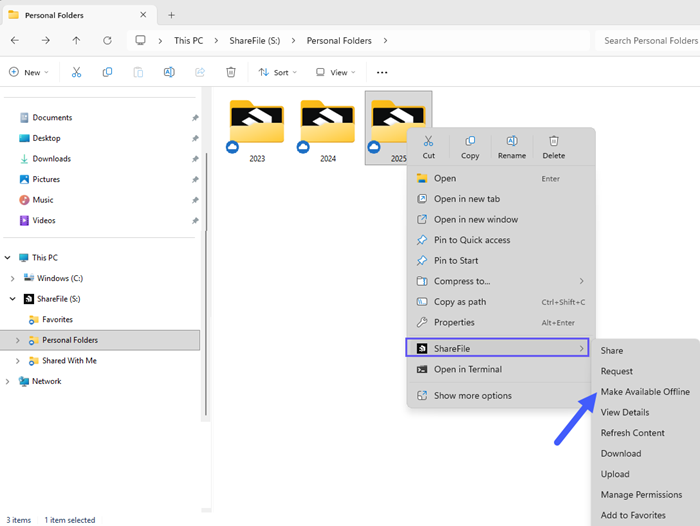Refresh the current folder view
This screenshot has height=526, width=700.
coord(107,41)
